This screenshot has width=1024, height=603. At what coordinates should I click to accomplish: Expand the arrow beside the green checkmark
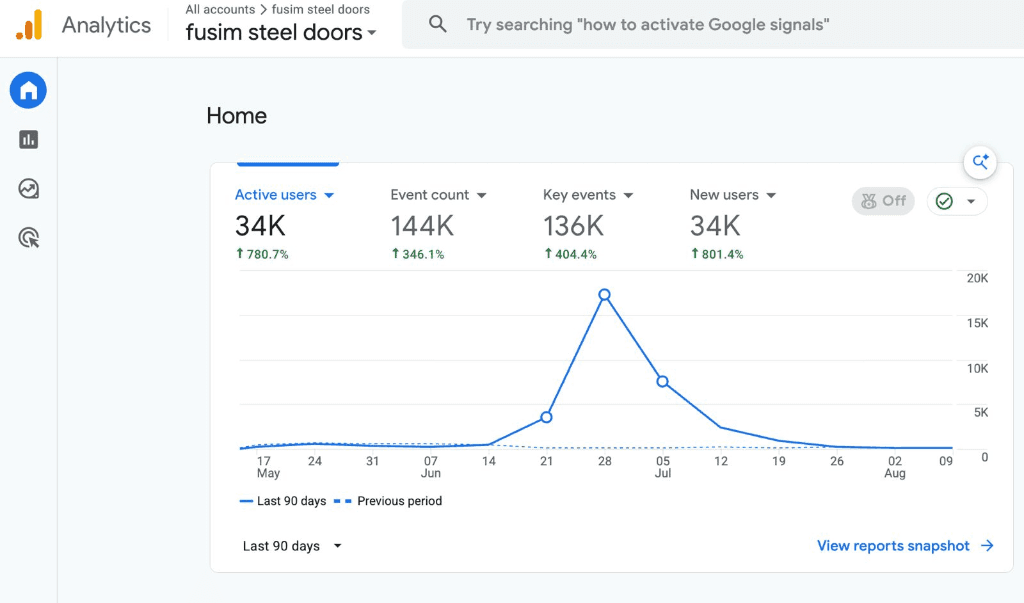click(x=971, y=201)
